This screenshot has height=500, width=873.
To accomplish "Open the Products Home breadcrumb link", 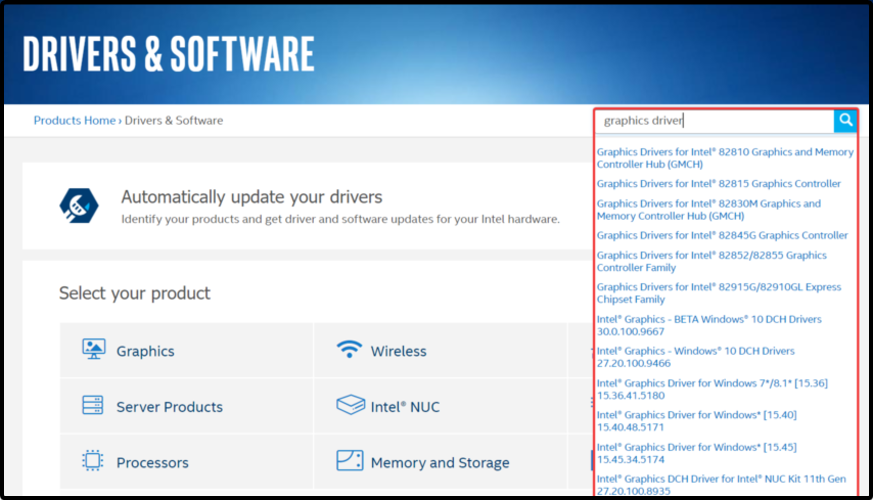I will click(74, 121).
